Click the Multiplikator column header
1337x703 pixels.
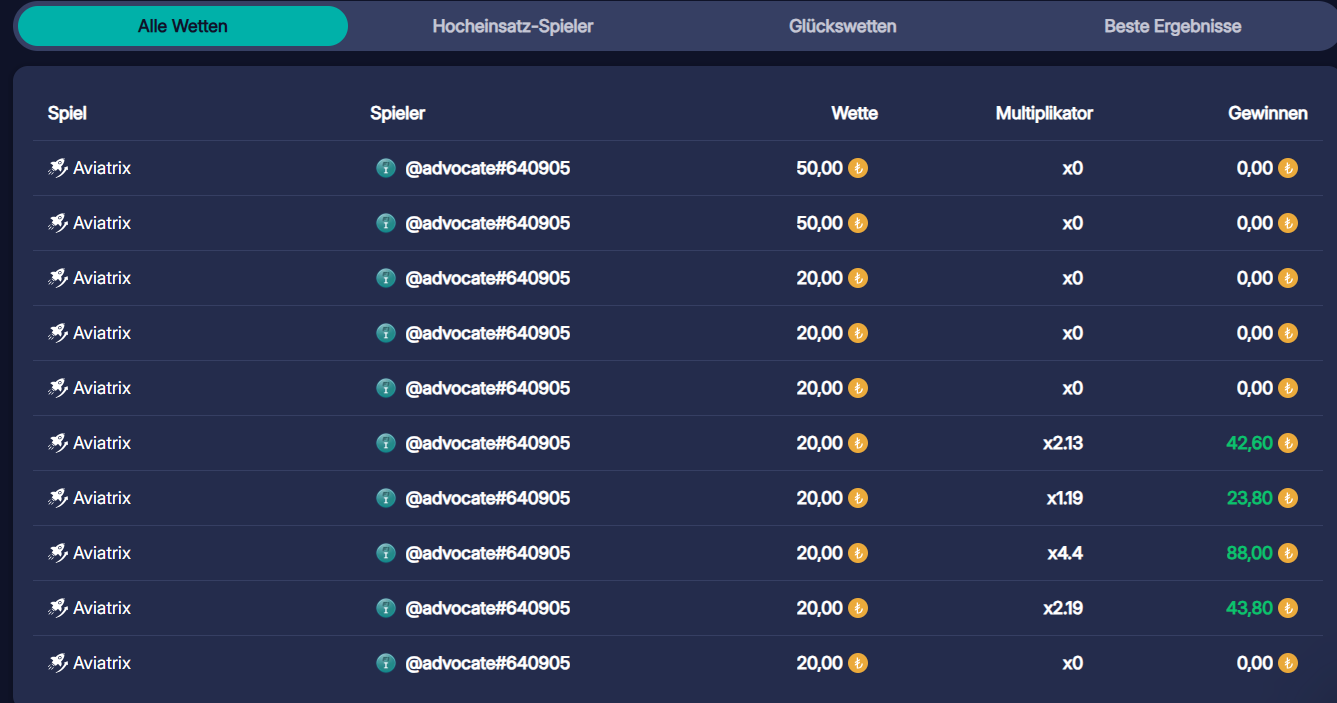click(x=1044, y=113)
